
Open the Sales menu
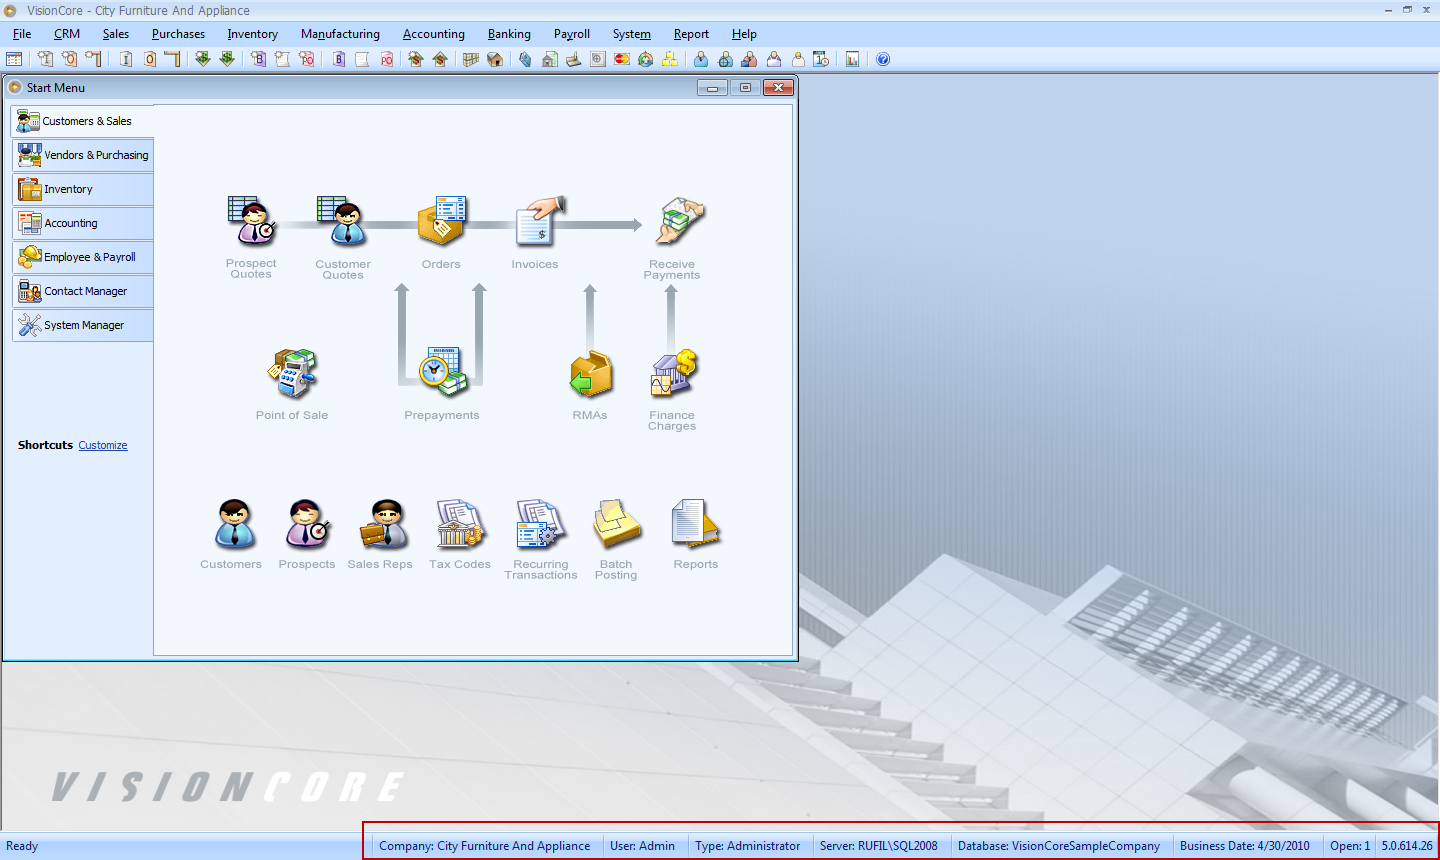click(116, 34)
